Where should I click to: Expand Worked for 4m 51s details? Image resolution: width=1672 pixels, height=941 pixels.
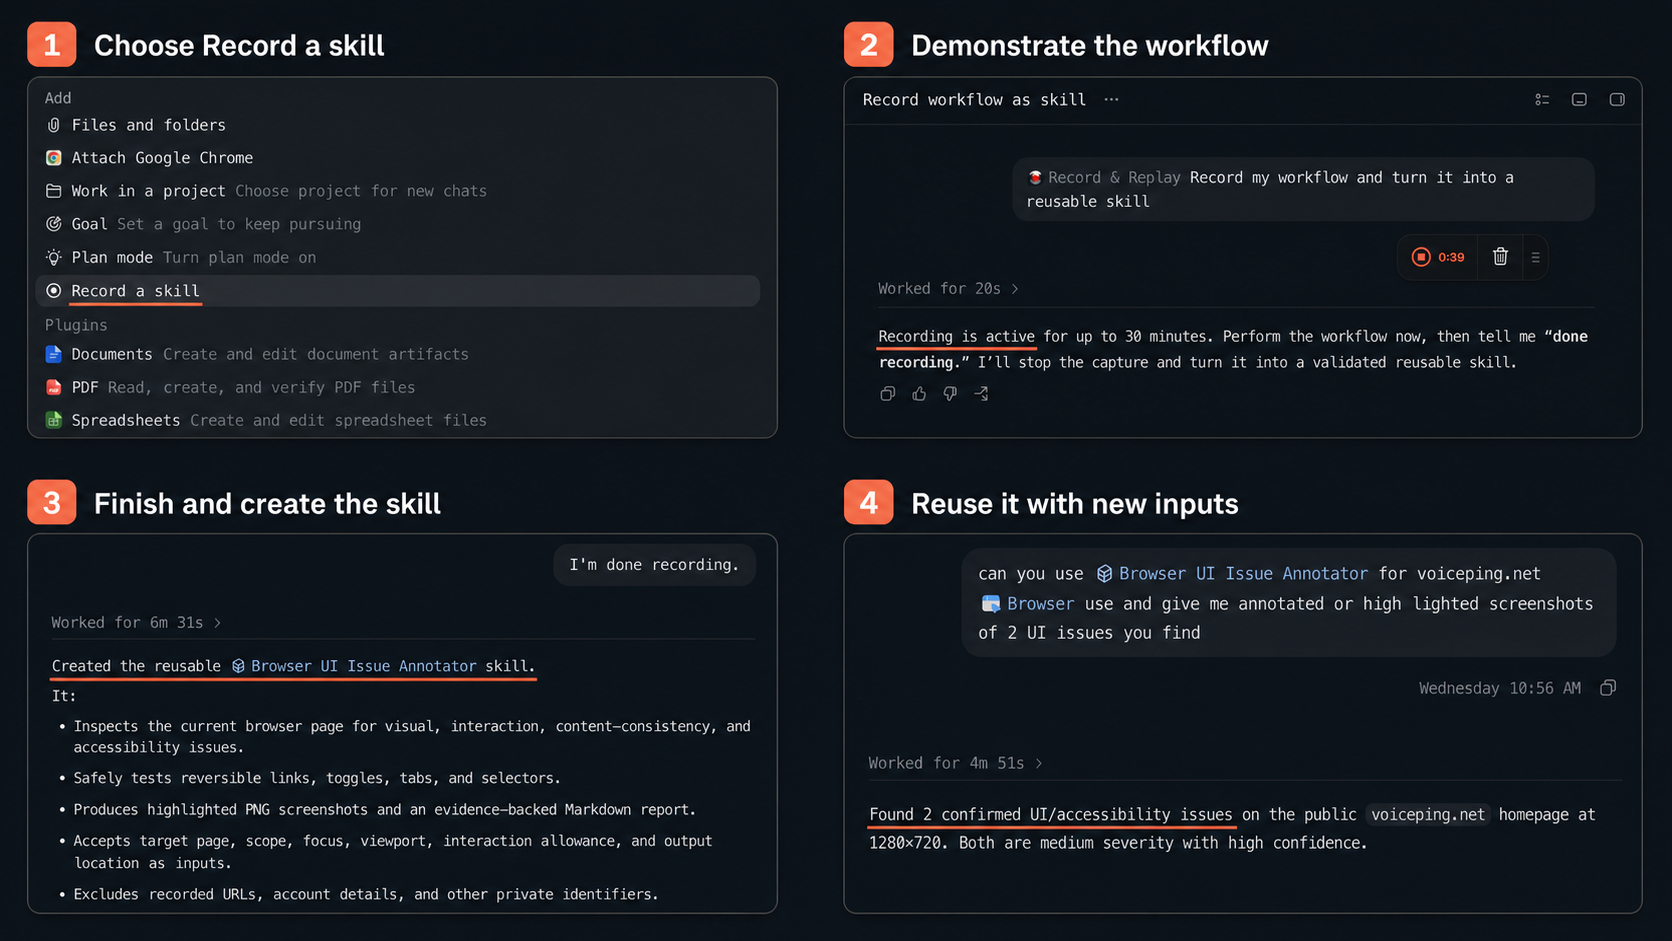click(955, 763)
